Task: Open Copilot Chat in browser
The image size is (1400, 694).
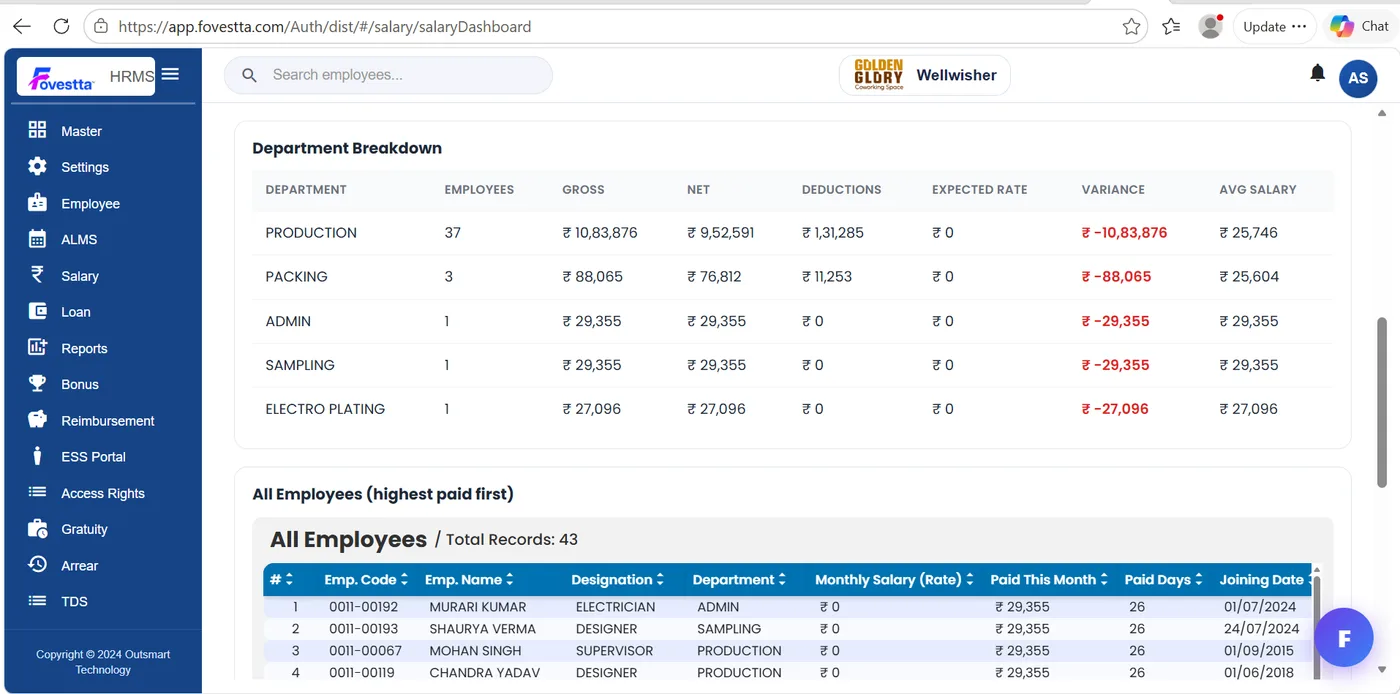Action: (x=1359, y=26)
